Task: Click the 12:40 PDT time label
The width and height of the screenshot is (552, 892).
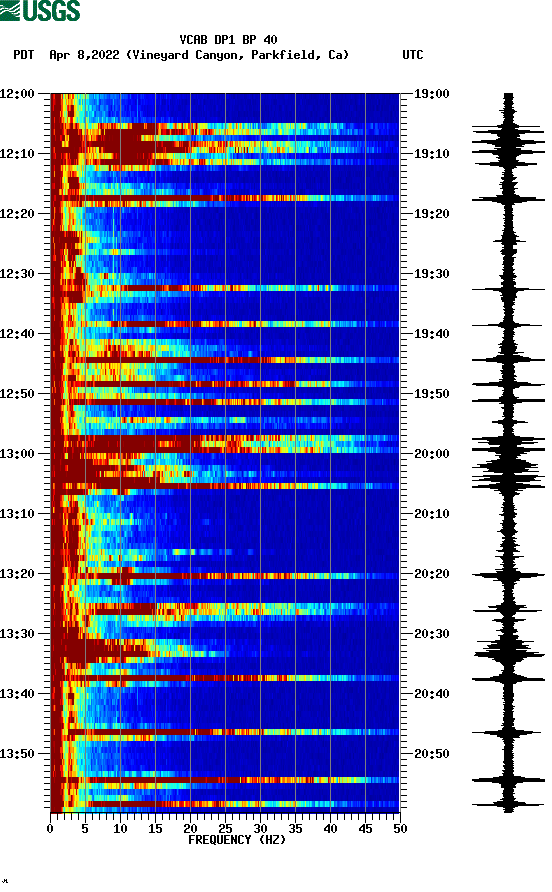Action: coord(18,334)
